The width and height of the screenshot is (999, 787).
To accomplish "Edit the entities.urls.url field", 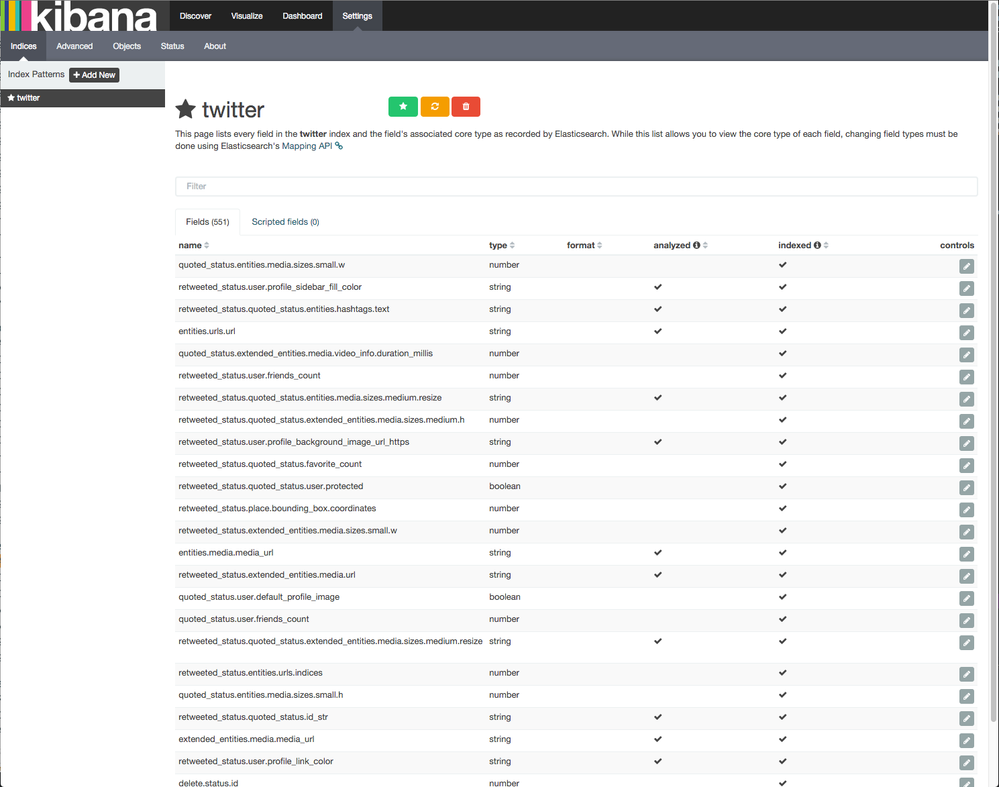I will [966, 332].
